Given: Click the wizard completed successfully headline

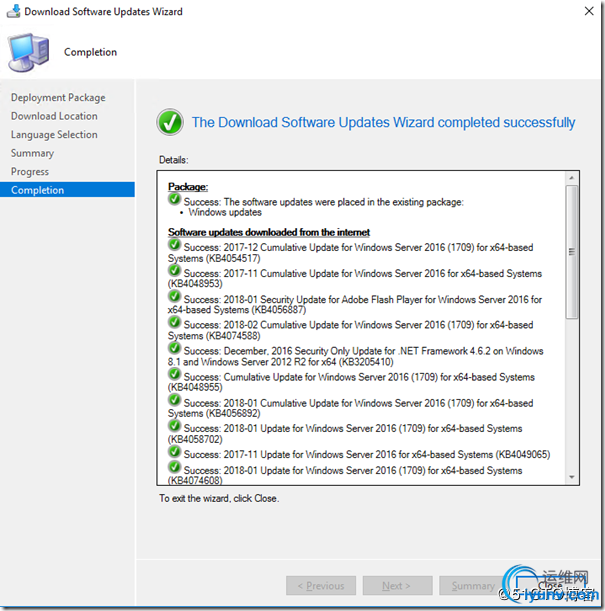Looking at the screenshot, I should coord(383,123).
